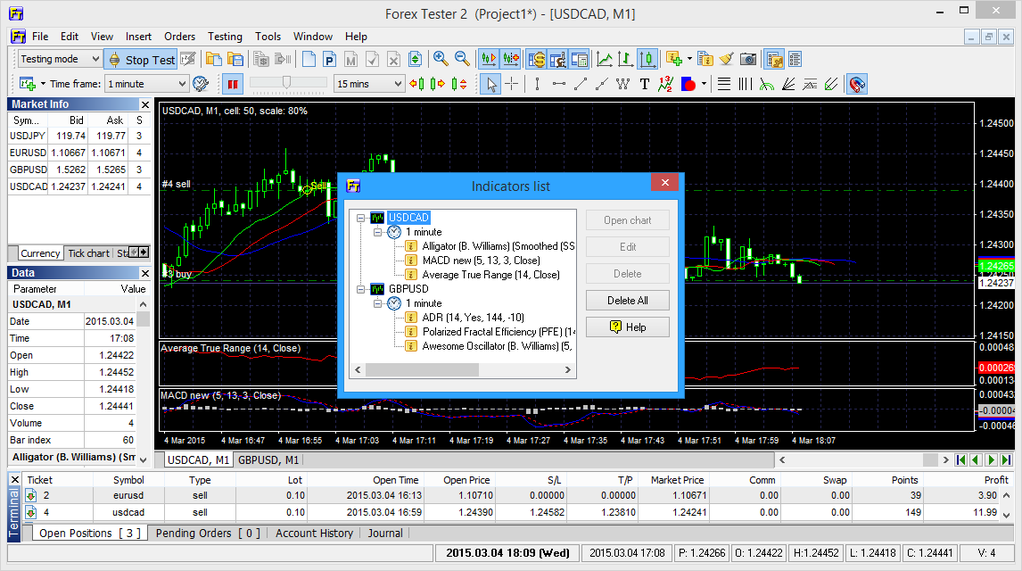Open the Pending Orders tab

point(207,533)
